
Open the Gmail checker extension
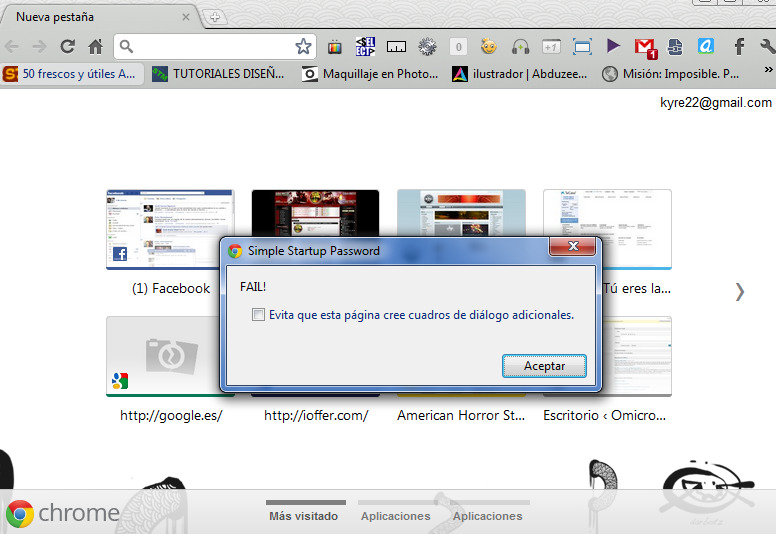pos(645,48)
